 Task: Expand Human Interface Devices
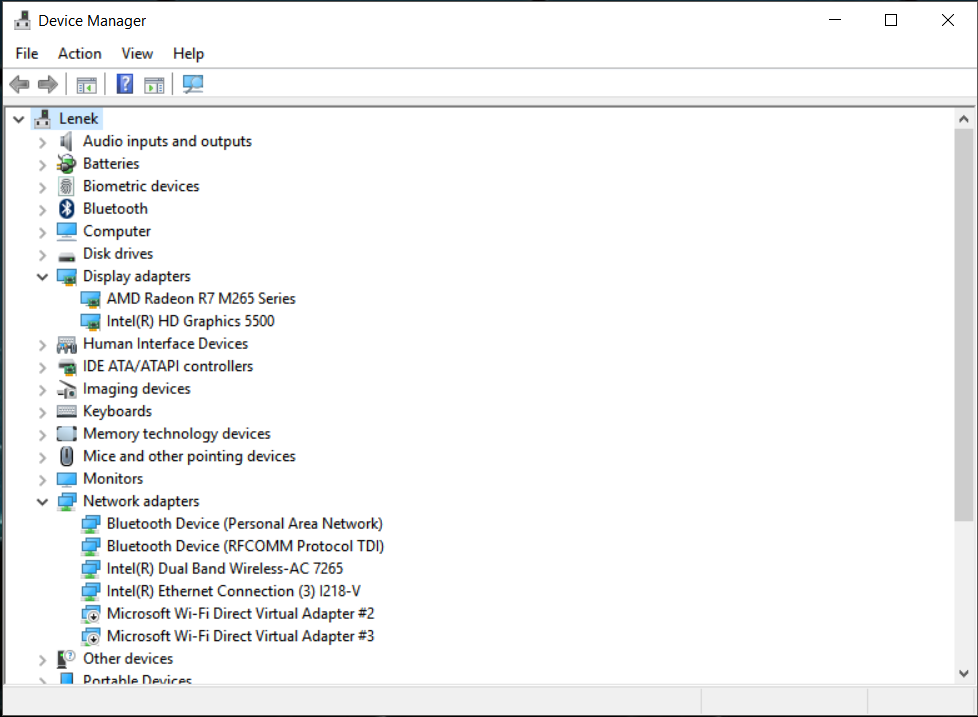point(42,345)
